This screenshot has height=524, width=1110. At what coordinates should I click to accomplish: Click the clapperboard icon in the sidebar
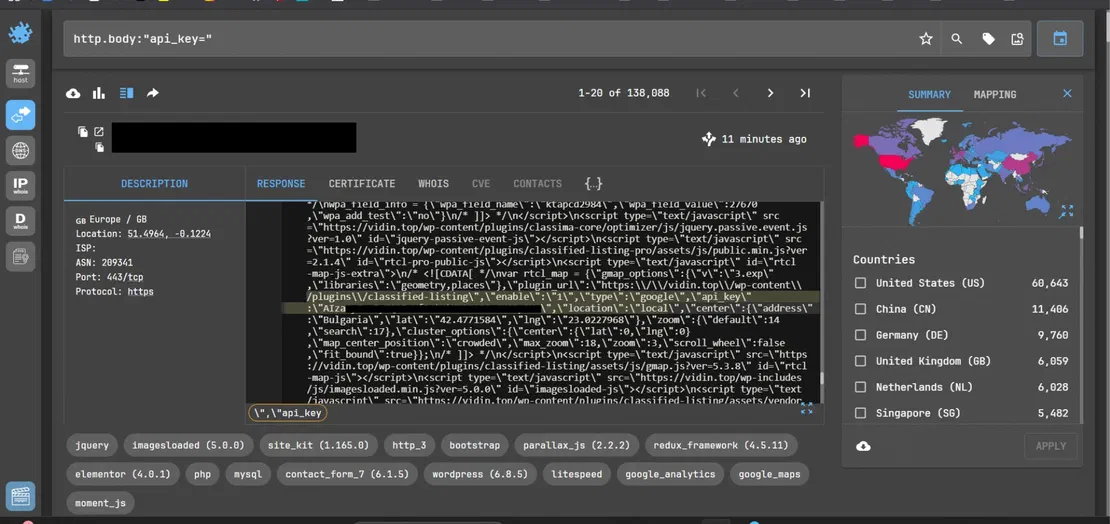21,496
